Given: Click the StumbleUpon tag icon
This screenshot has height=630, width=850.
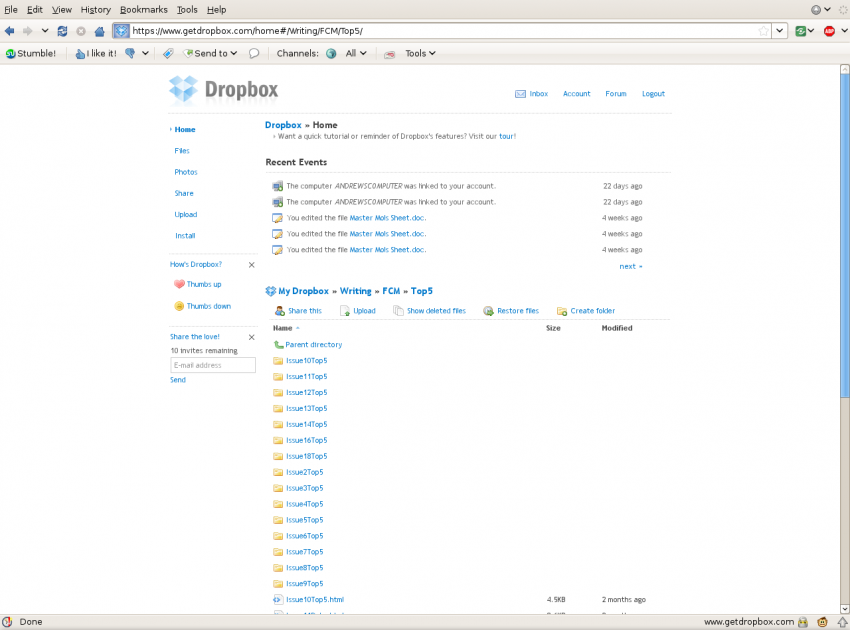Looking at the screenshot, I should 169,53.
